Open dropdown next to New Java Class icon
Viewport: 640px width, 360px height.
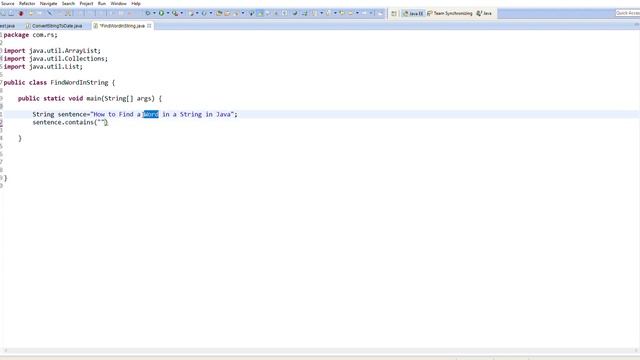click(211, 13)
